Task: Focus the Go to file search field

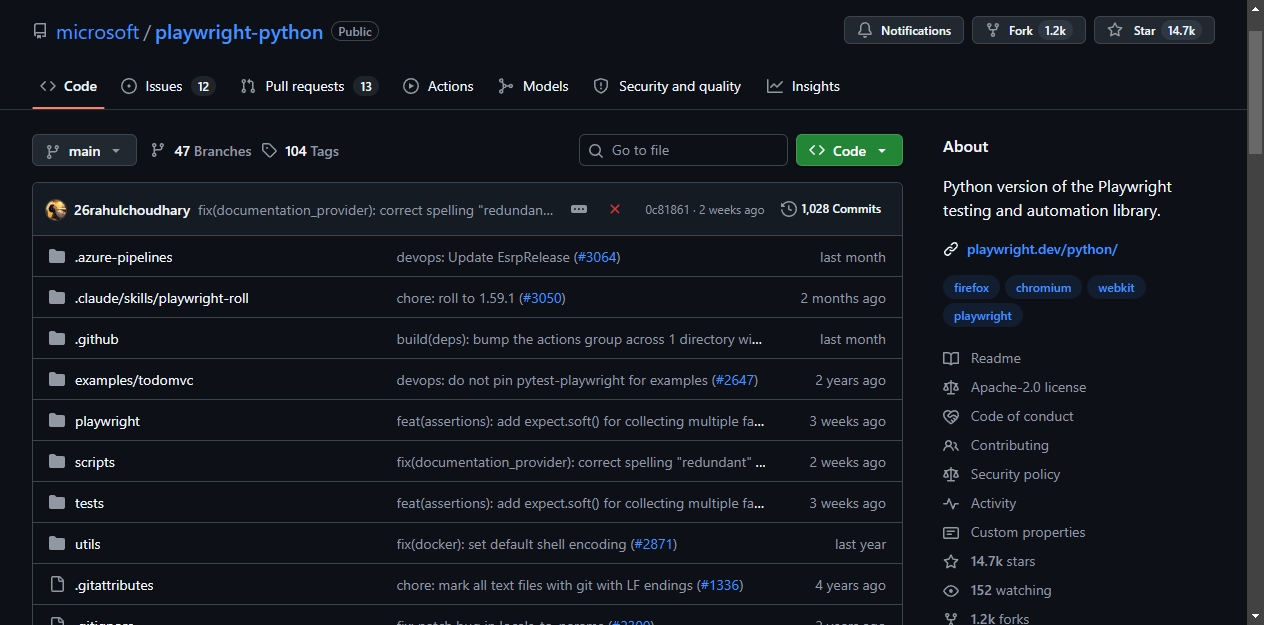Action: pos(683,150)
